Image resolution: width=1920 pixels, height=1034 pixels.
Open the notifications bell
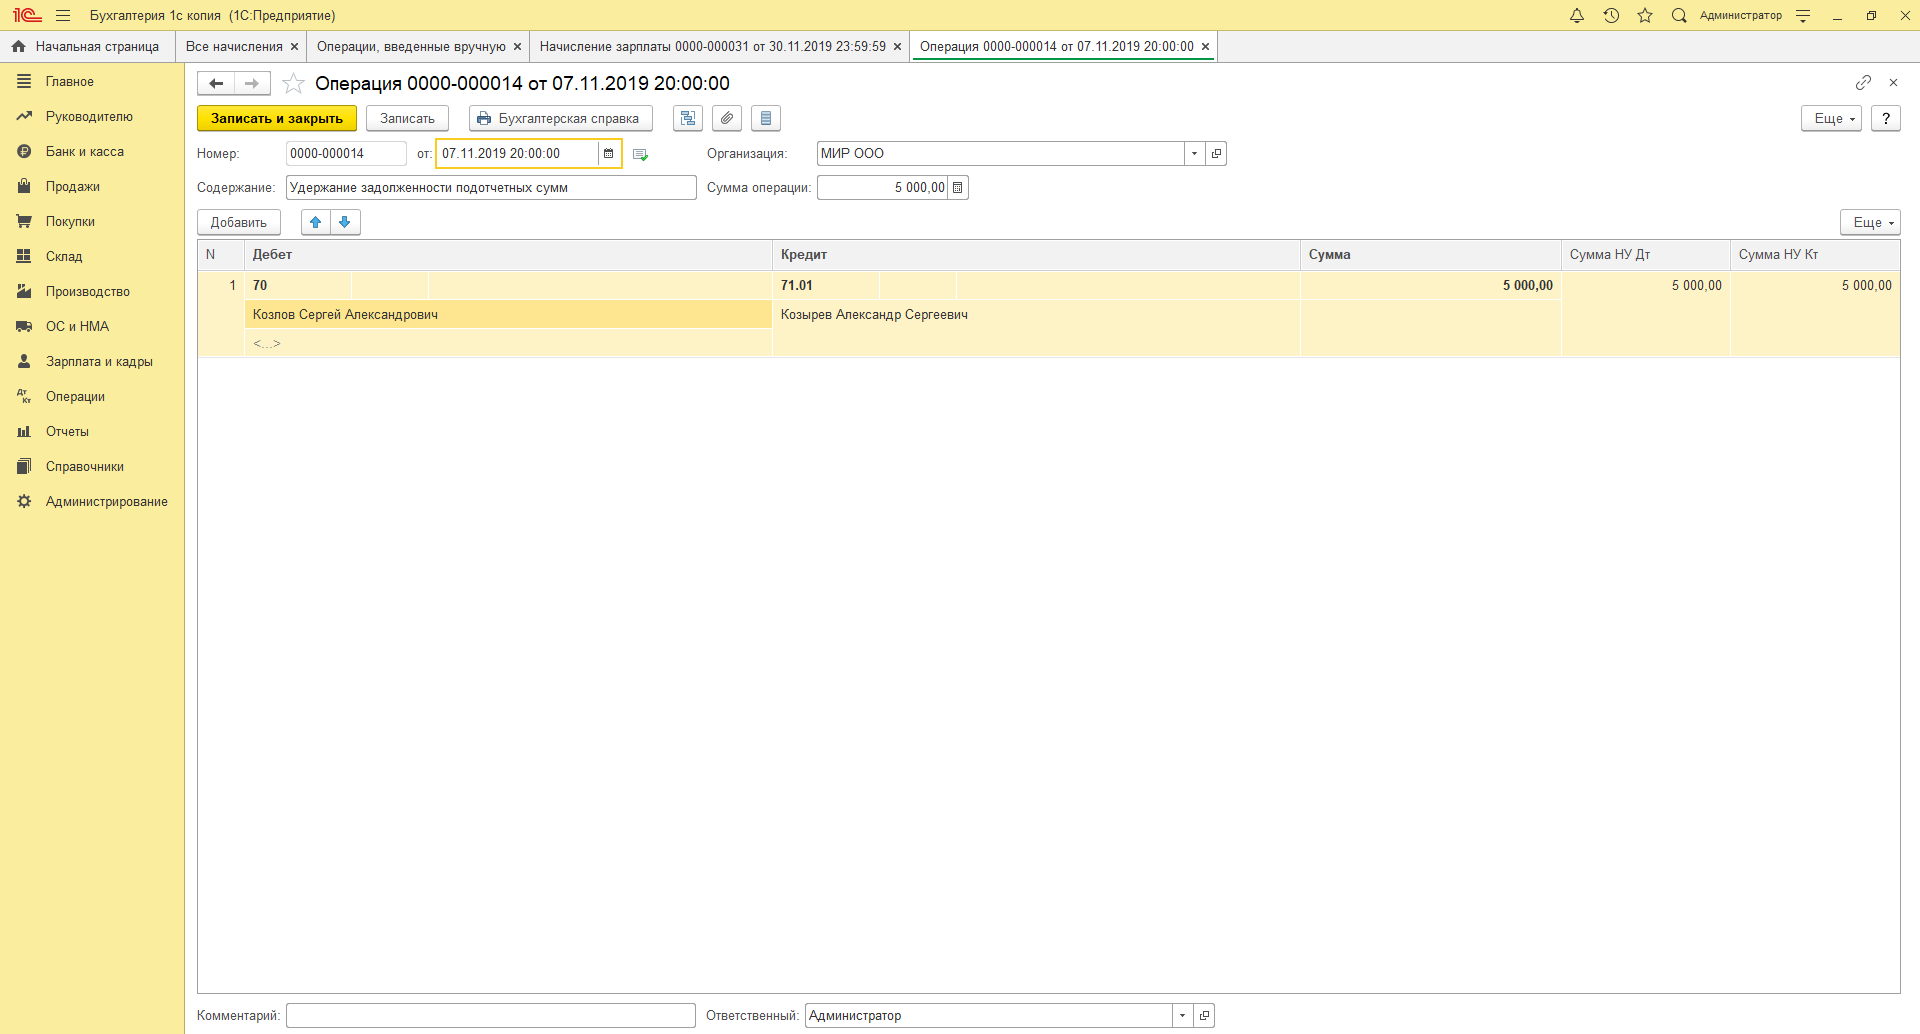click(1577, 15)
